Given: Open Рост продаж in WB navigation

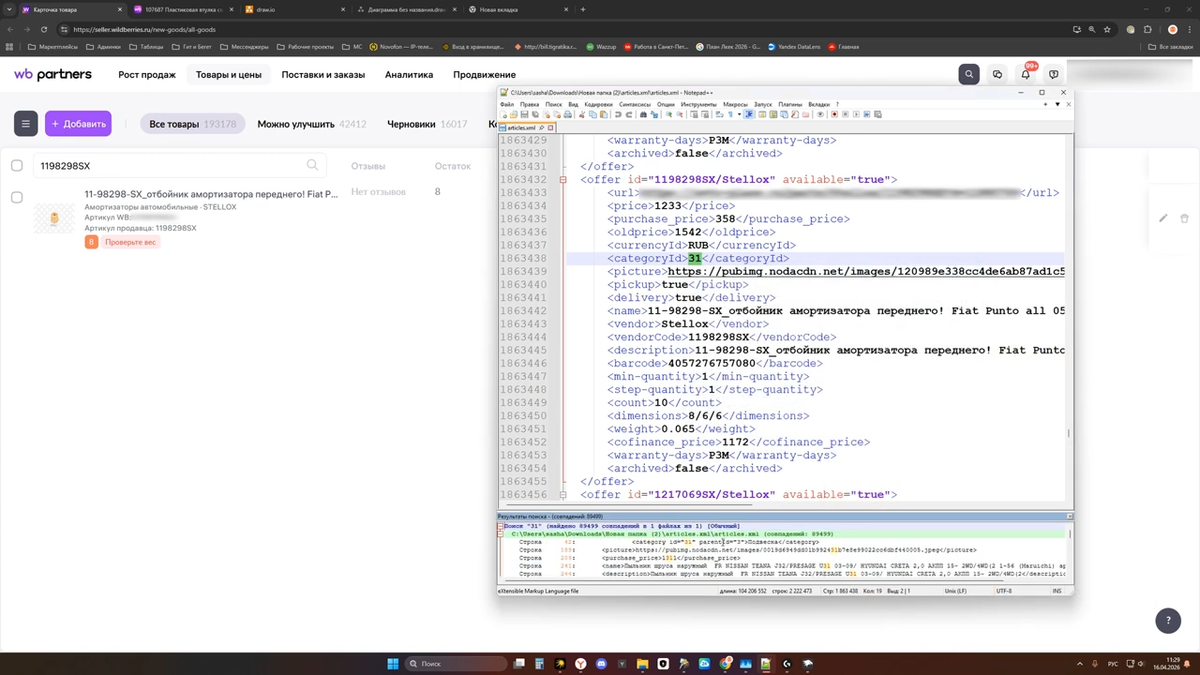Looking at the screenshot, I should [x=147, y=75].
